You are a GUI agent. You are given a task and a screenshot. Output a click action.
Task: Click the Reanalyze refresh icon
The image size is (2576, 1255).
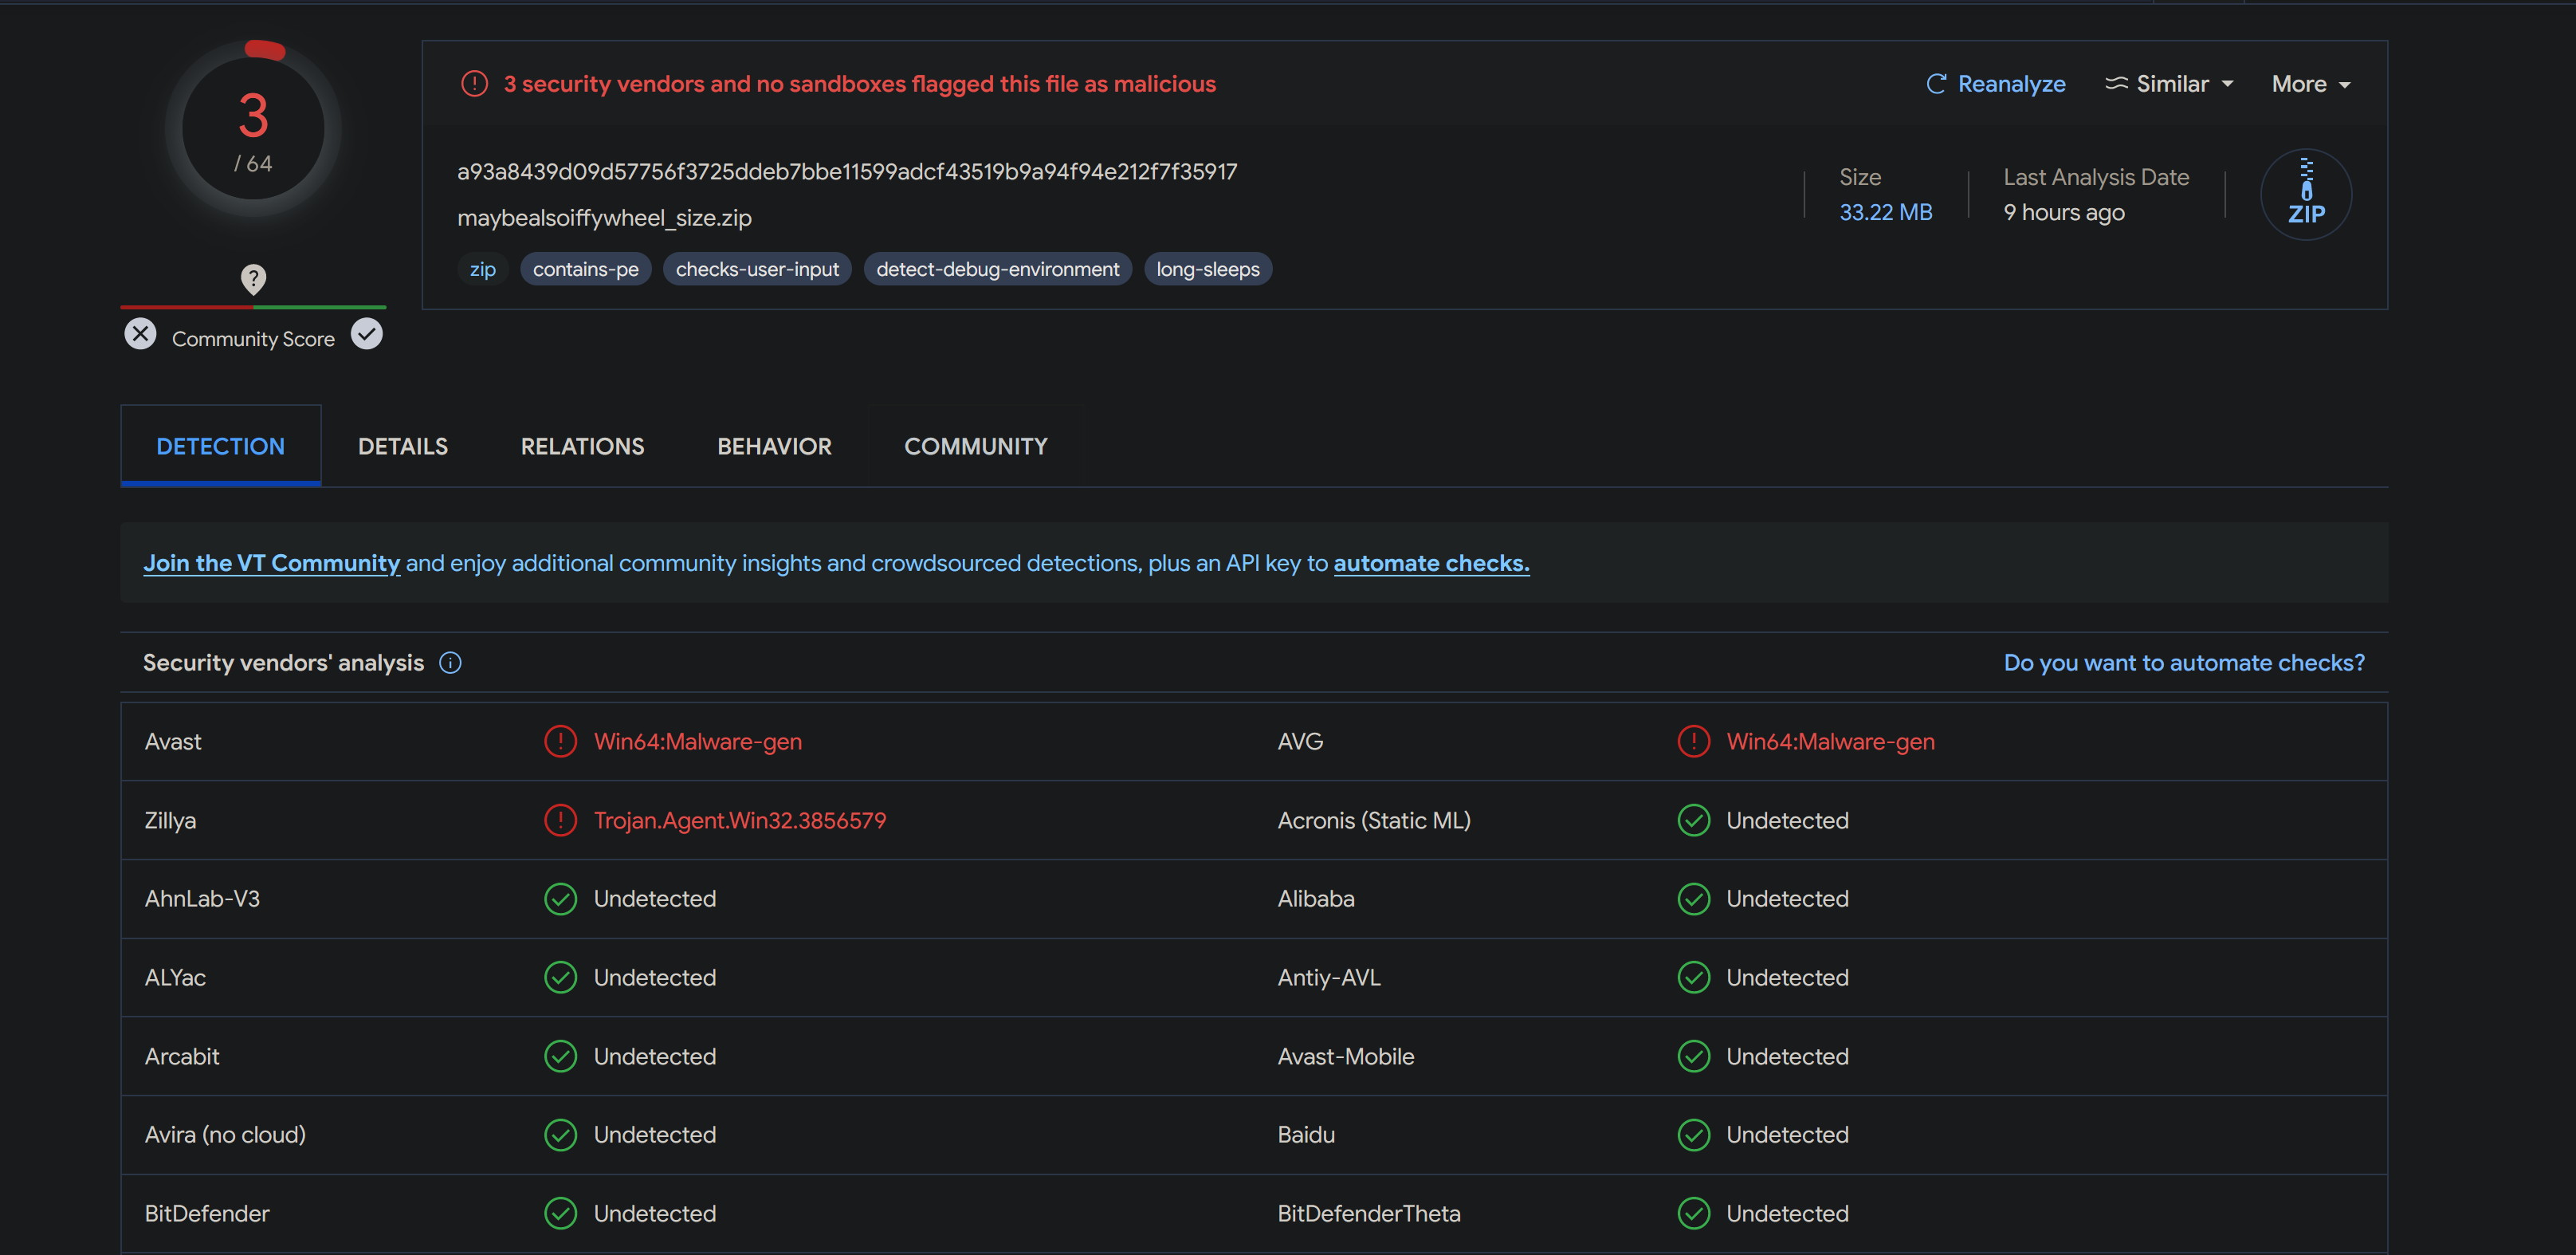(x=1935, y=84)
